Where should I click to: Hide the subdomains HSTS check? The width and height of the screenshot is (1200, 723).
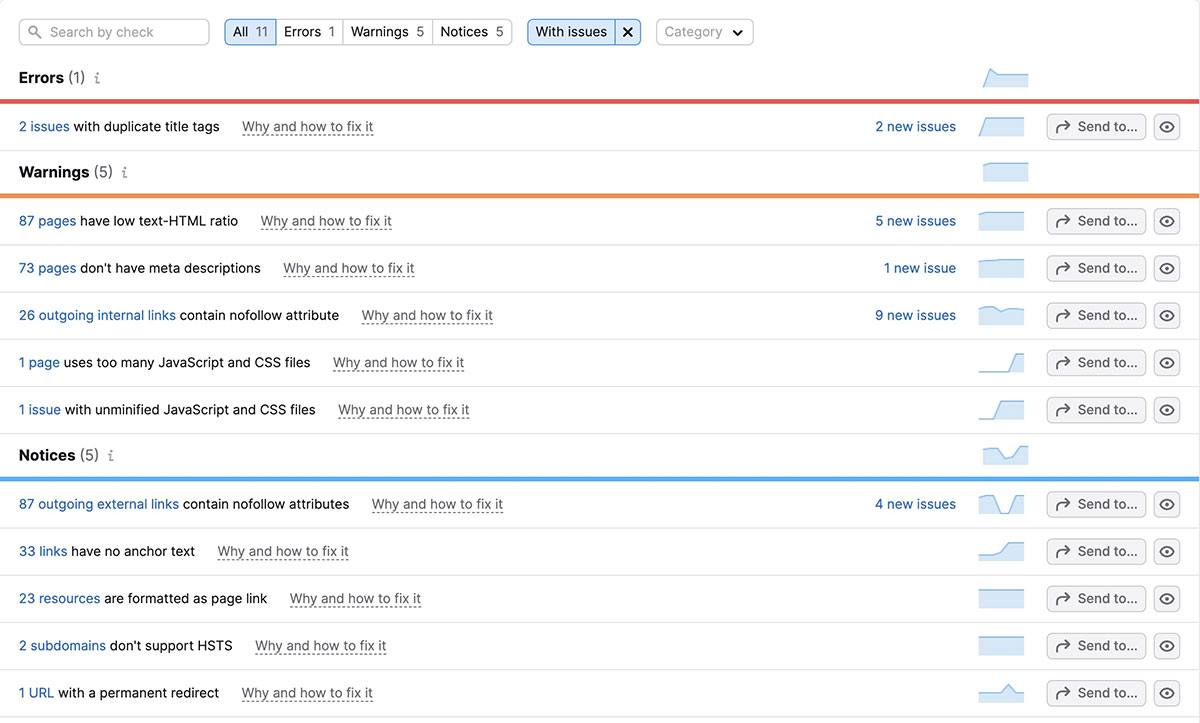pos(1167,646)
